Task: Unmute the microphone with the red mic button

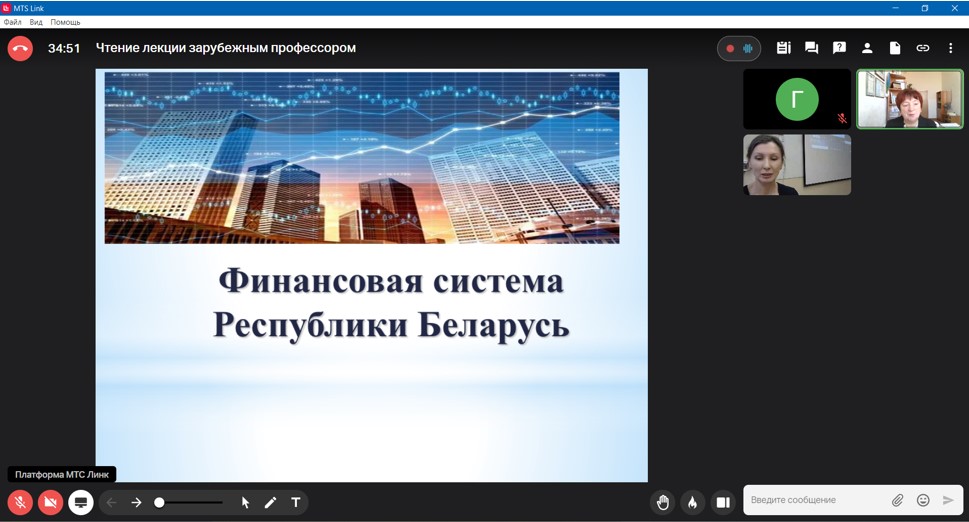Action: [20, 502]
